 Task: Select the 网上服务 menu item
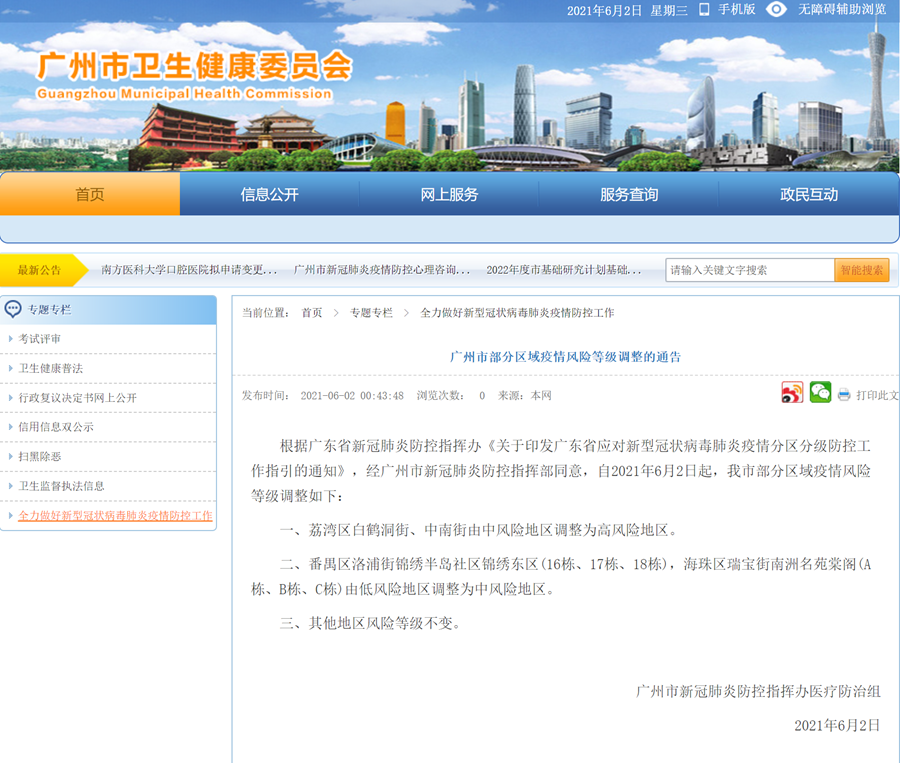pyautogui.click(x=449, y=195)
